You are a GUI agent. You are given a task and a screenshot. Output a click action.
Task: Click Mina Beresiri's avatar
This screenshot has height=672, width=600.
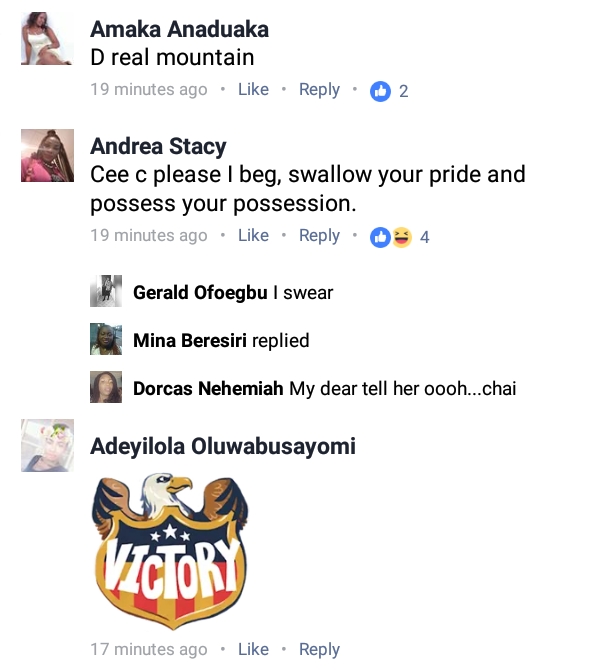coord(106,340)
